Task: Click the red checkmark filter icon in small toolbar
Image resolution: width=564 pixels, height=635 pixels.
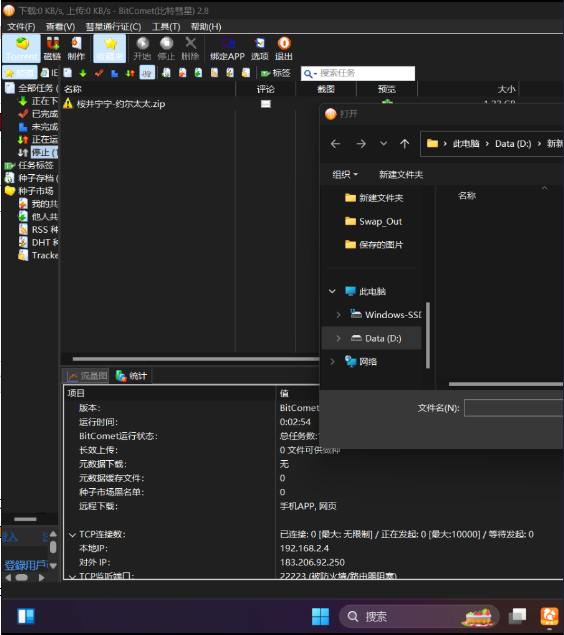Action: tap(99, 73)
